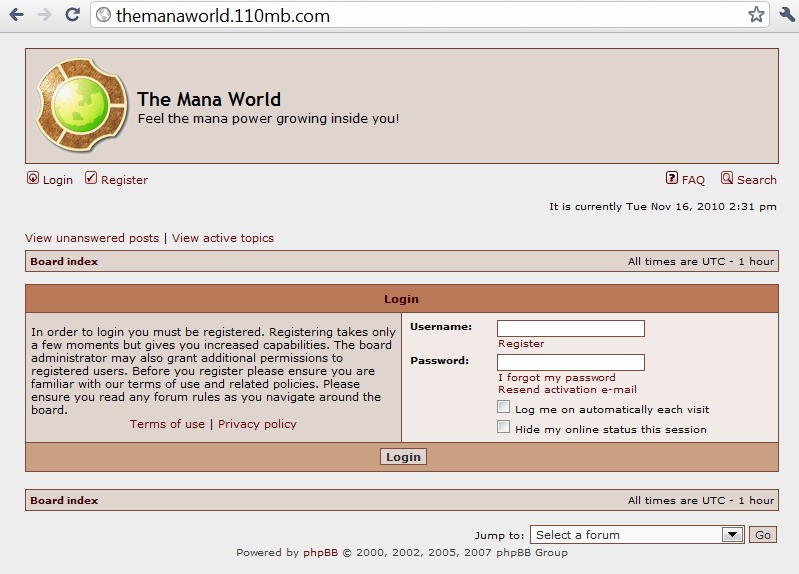Open View active topics
The height and width of the screenshot is (574, 799).
(223, 238)
